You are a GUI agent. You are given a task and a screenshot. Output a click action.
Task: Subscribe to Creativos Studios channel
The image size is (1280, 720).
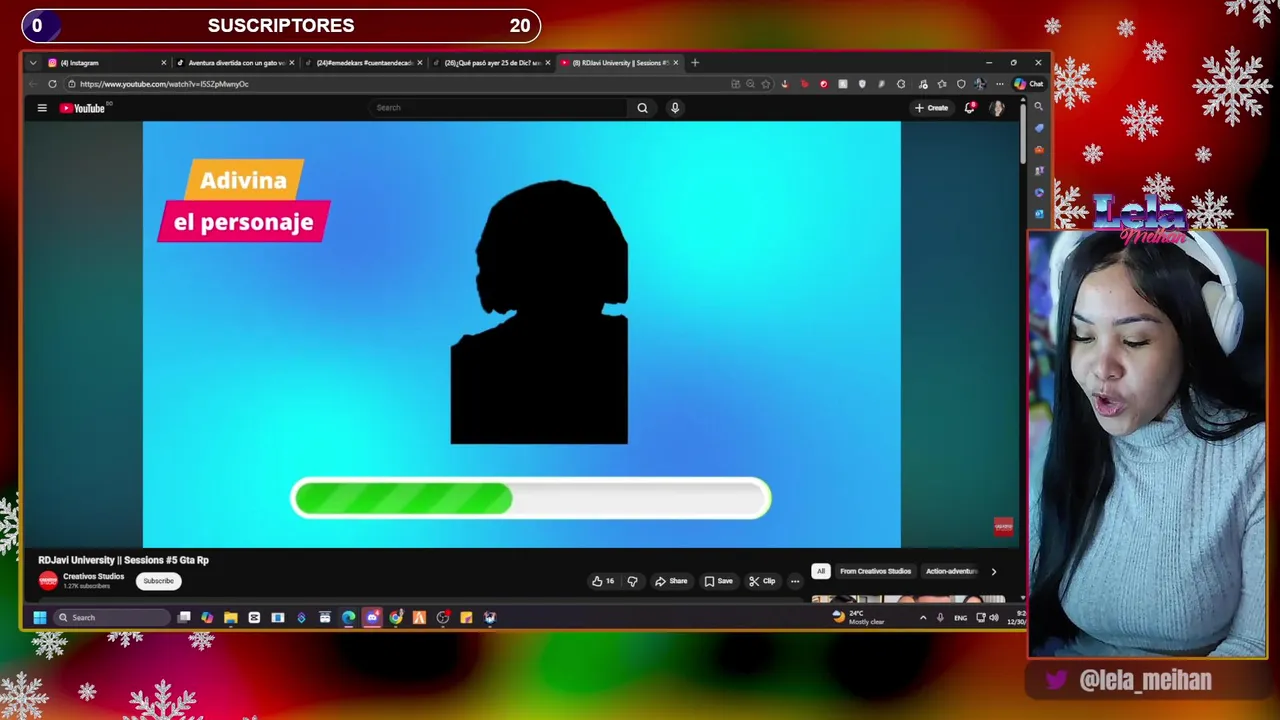(158, 581)
